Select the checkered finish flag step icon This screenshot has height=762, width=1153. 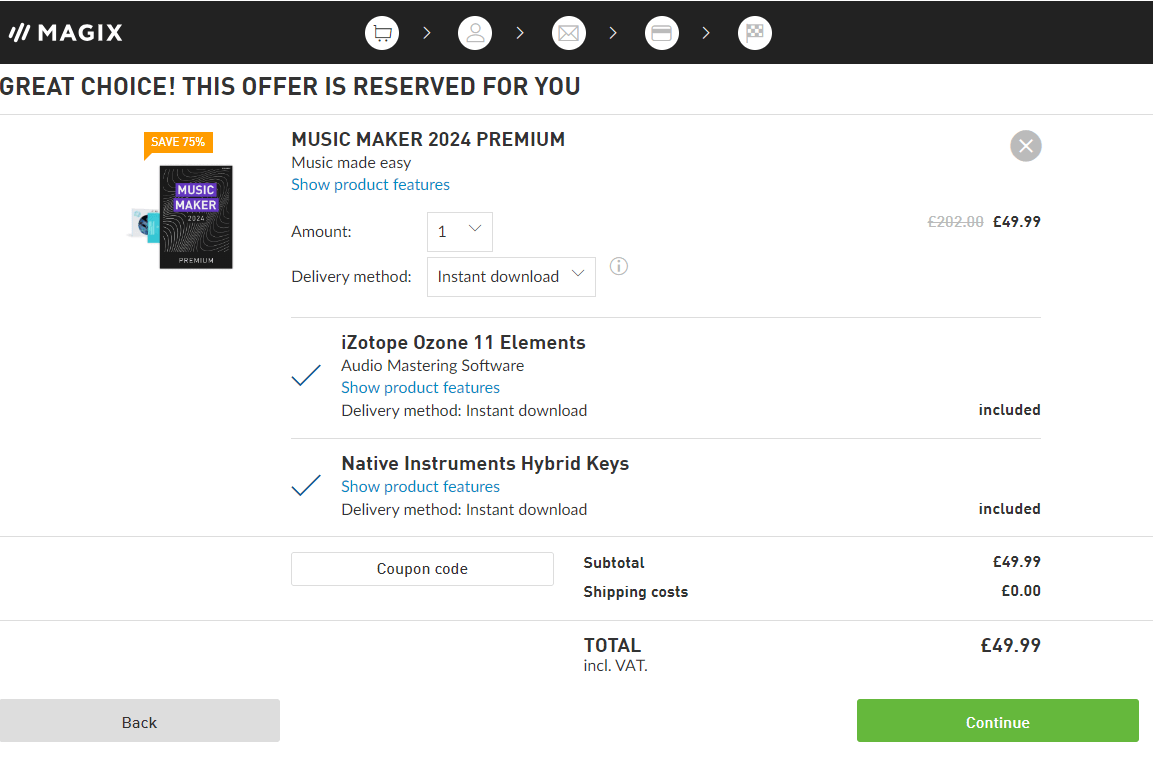pyautogui.click(x=754, y=33)
